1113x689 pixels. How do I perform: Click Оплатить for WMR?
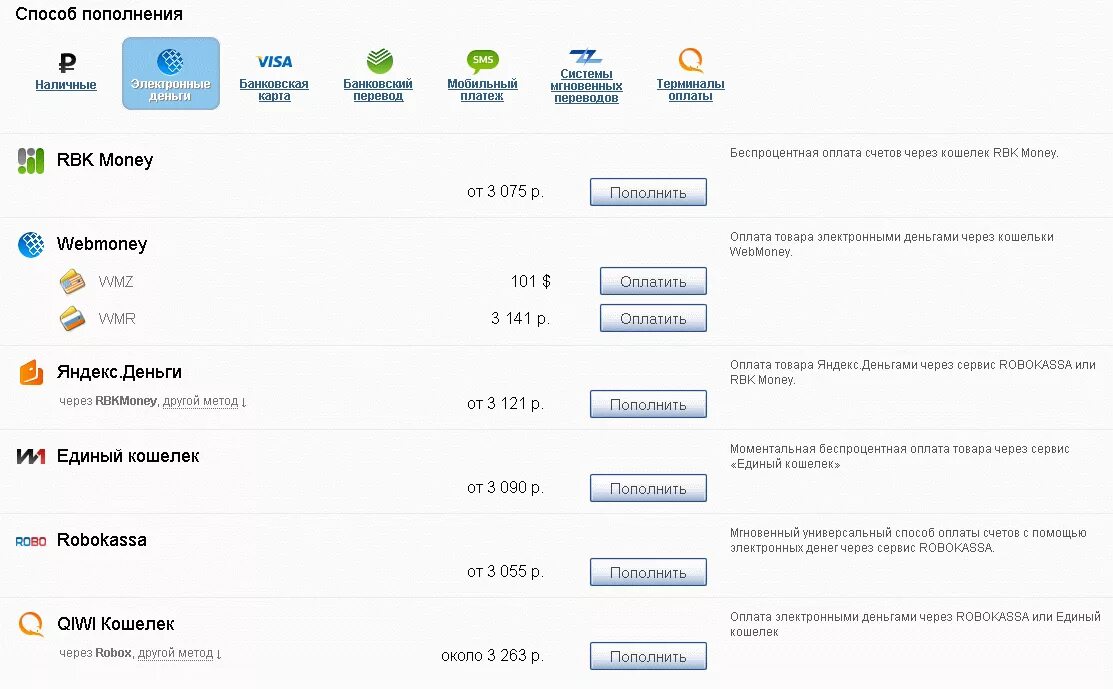point(653,319)
